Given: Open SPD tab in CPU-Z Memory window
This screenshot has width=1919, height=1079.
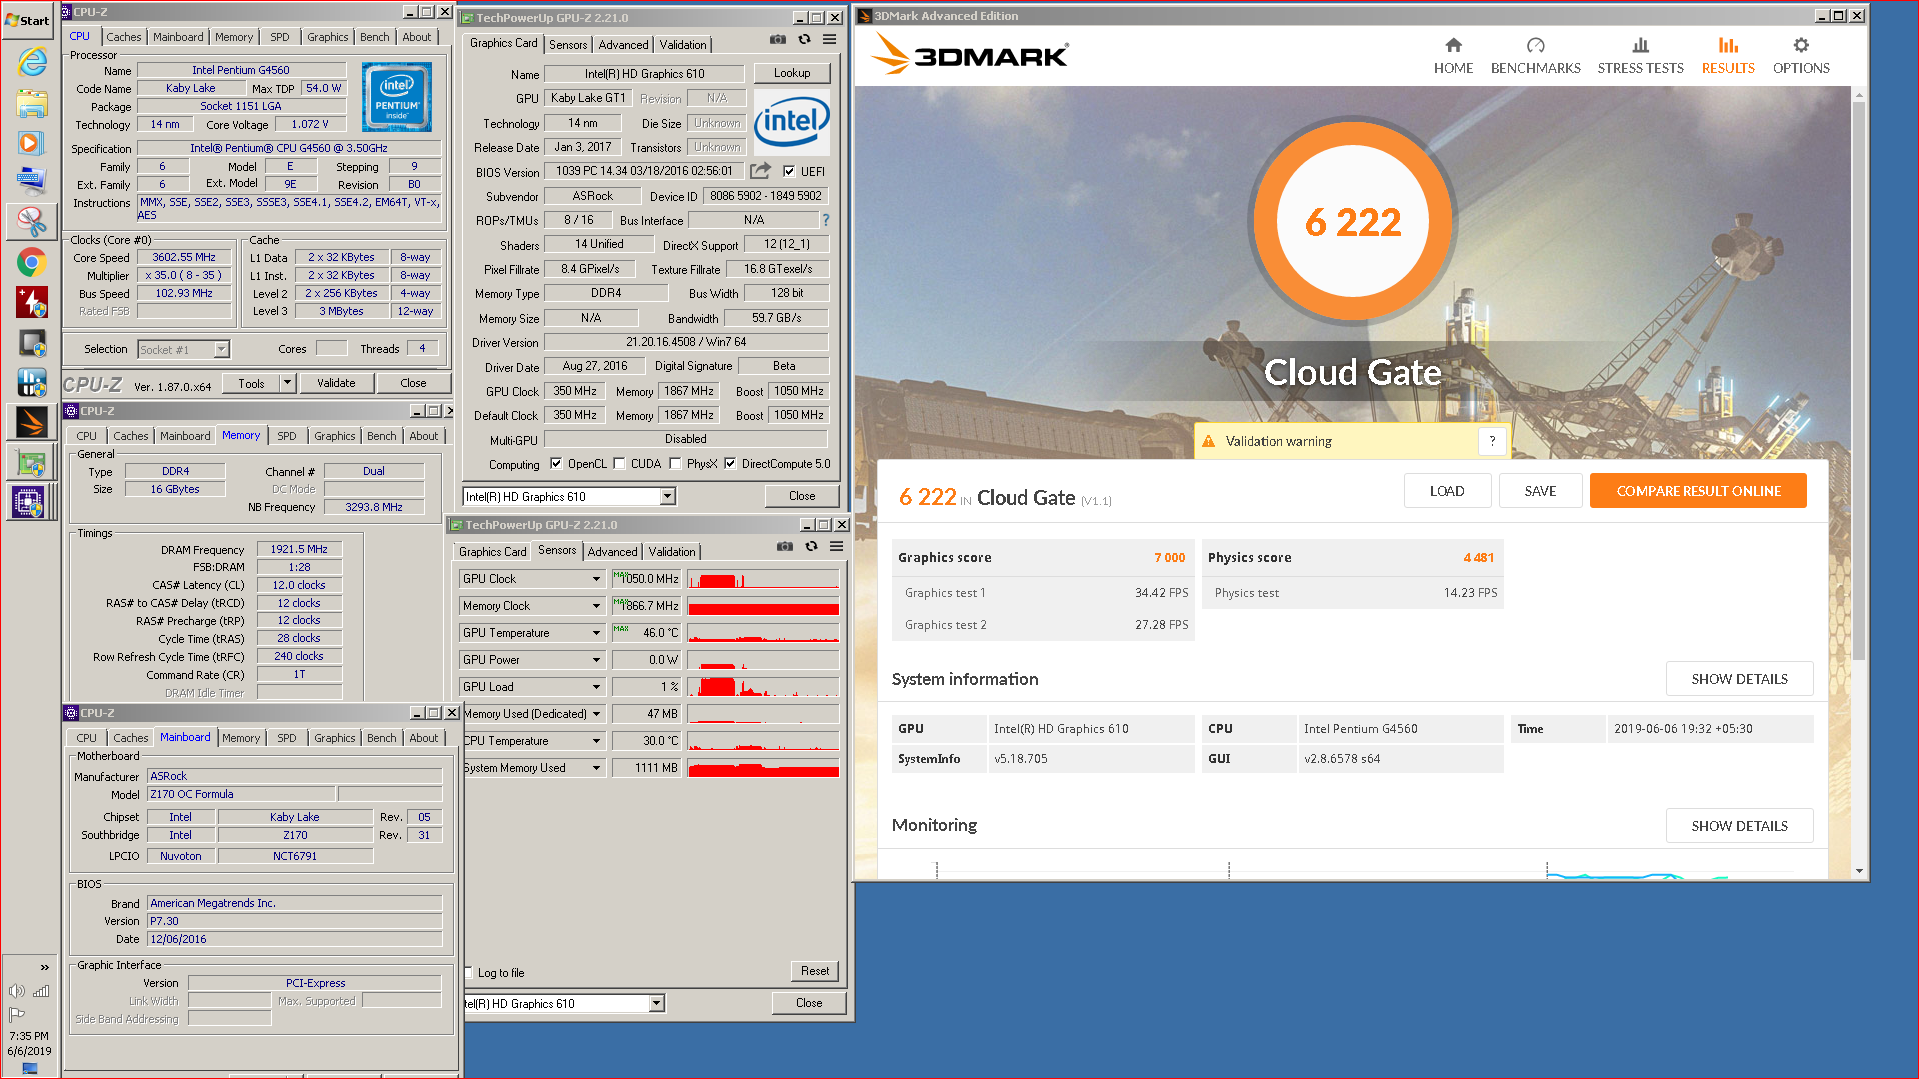Looking at the screenshot, I should click(x=287, y=436).
